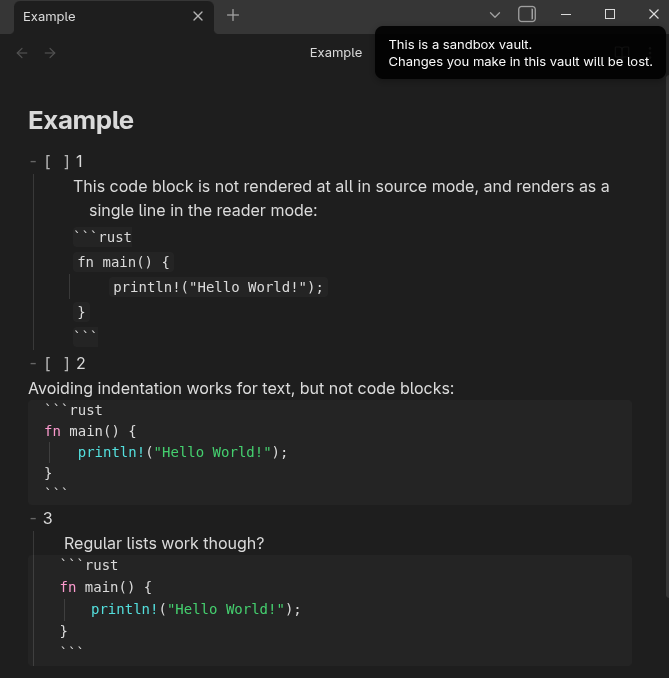Image resolution: width=669 pixels, height=678 pixels.
Task: Dismiss the sandbox vault notice
Action: pyautogui.click(x=520, y=53)
